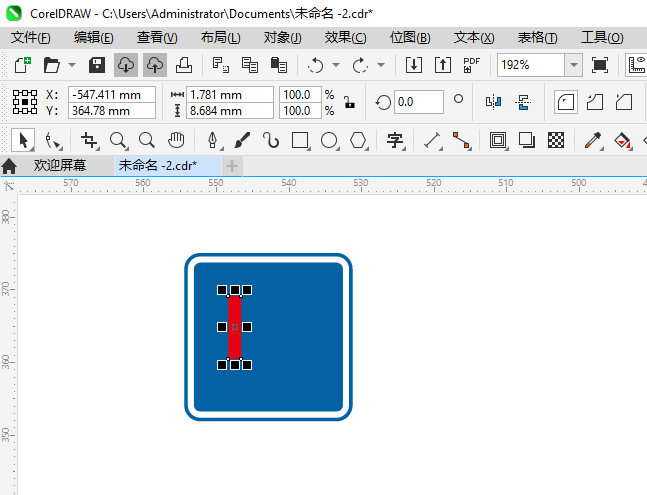Select the Pan hand tool
Screen dimensions: 647x495
coord(176,140)
